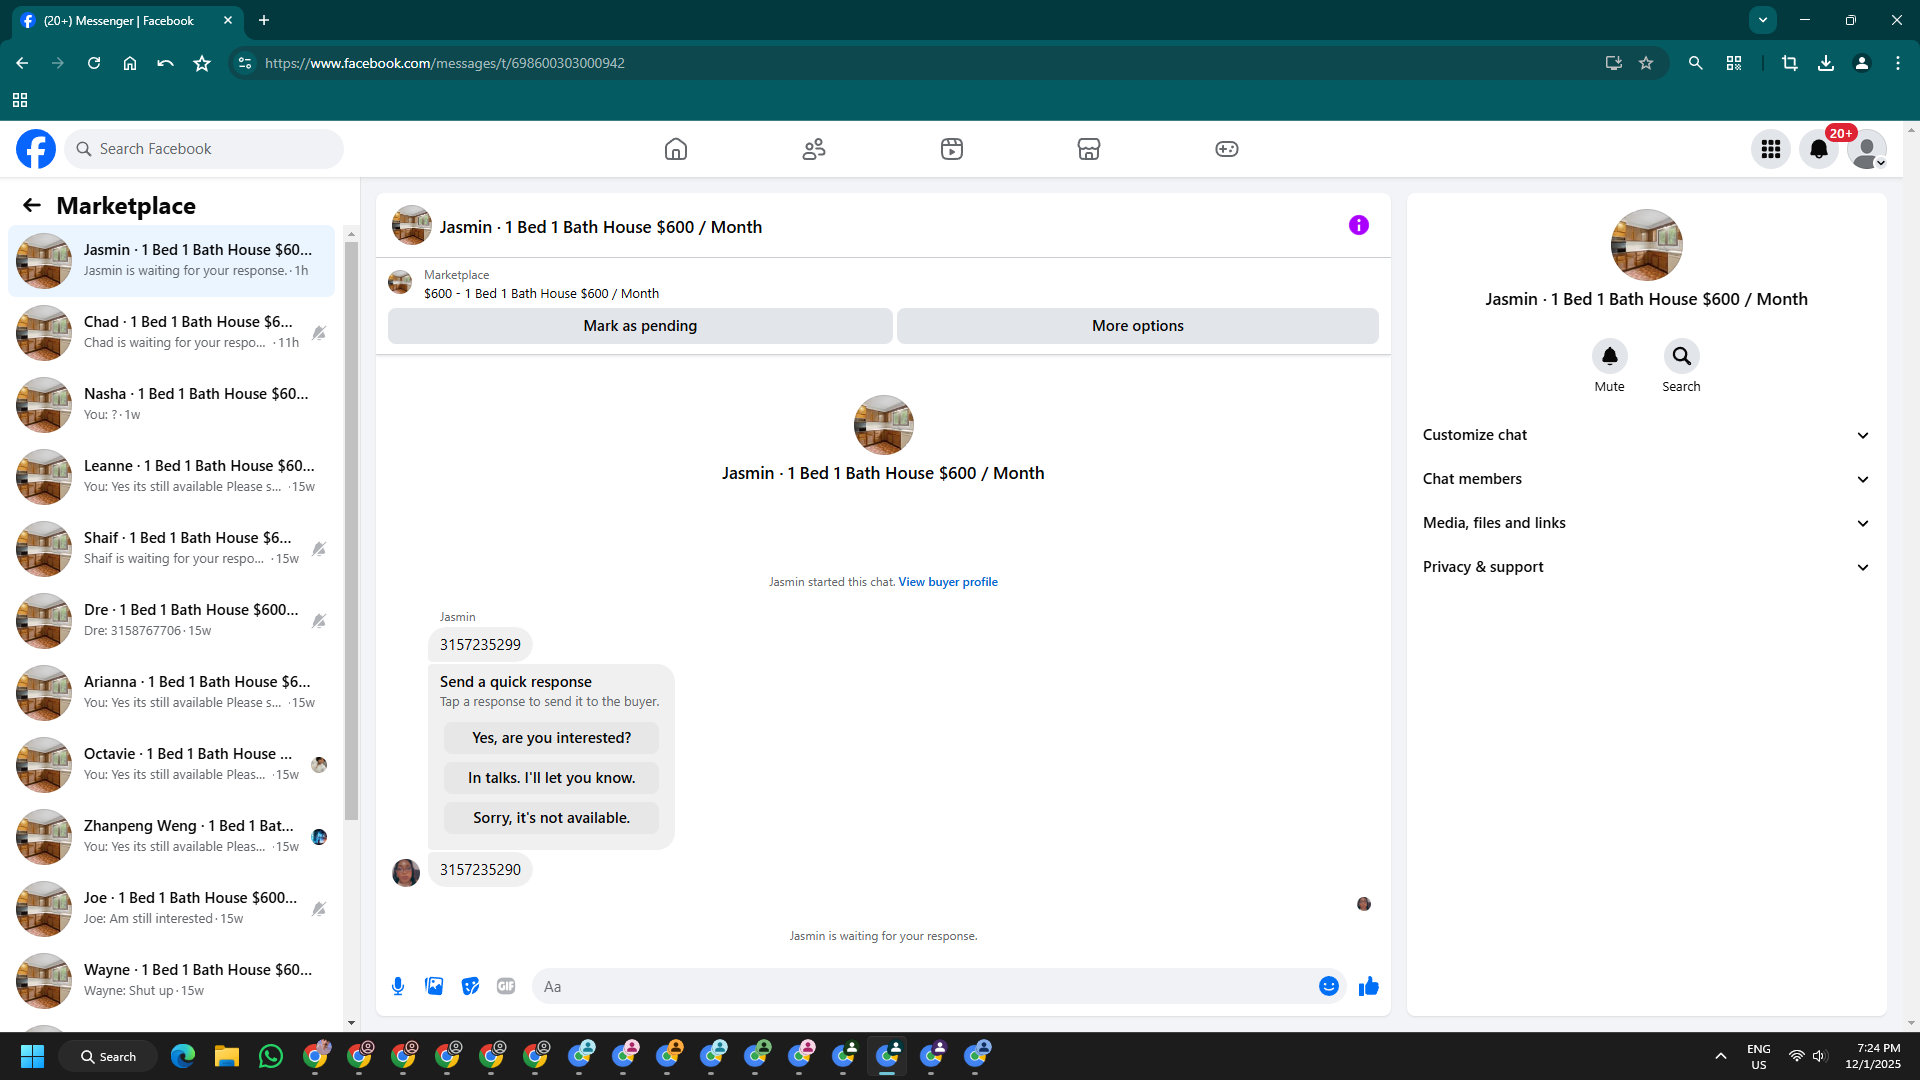Open the notifications bell with 20+ badge
Screen dimensions: 1920x1080
[1819, 149]
